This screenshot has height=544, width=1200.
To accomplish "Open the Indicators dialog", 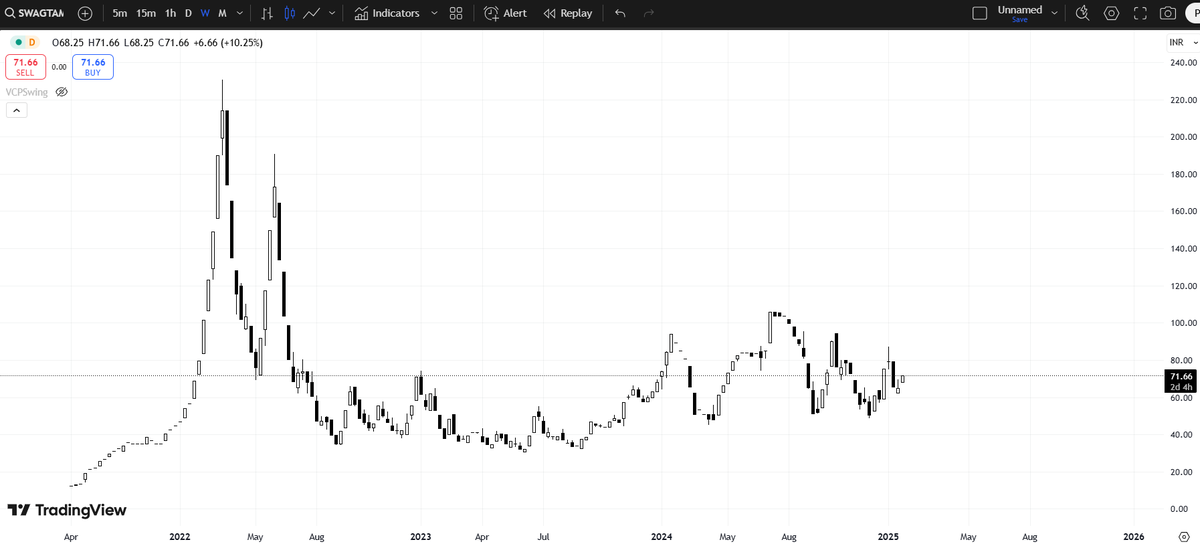I will point(387,13).
